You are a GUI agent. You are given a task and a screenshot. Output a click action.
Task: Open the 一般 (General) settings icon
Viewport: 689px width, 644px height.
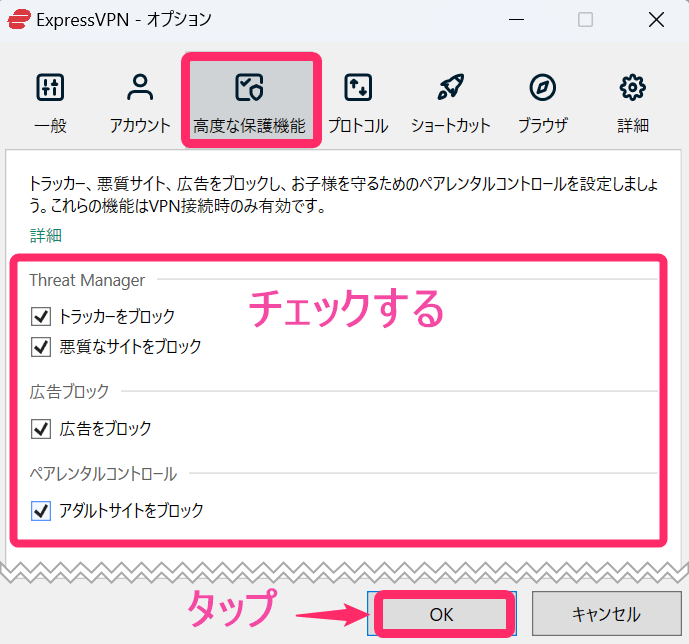tap(50, 87)
